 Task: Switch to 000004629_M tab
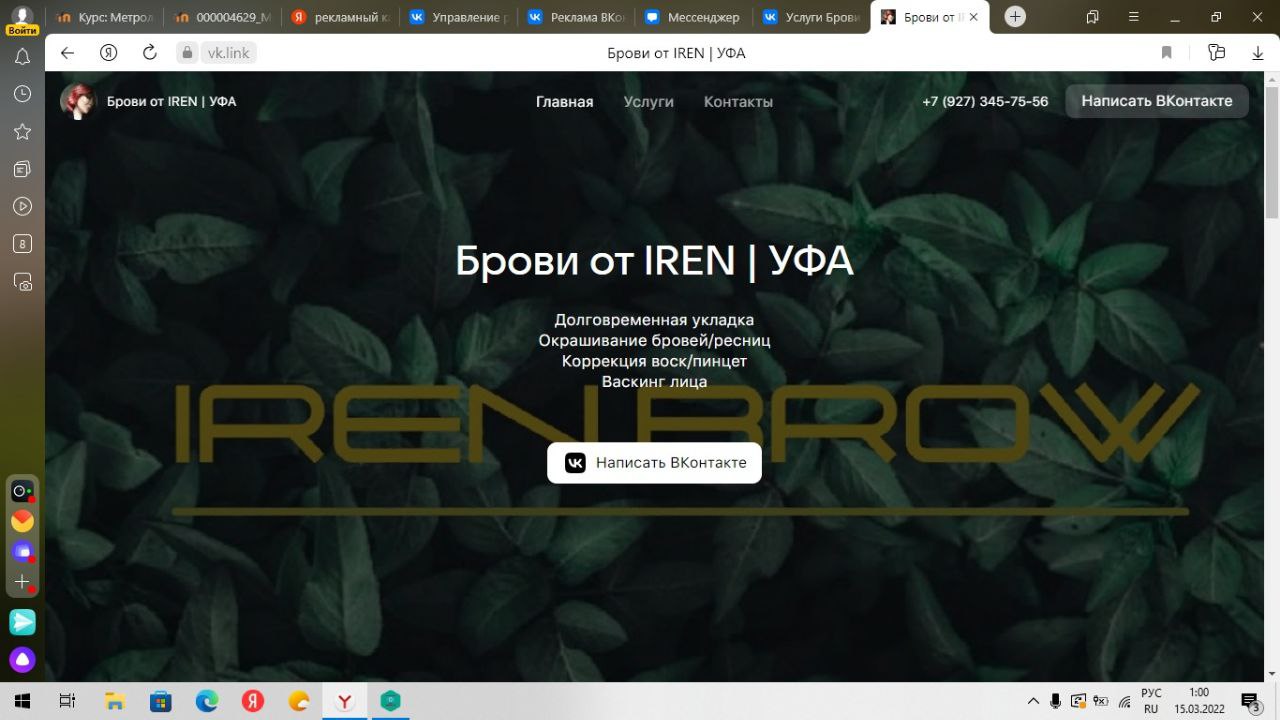point(223,17)
